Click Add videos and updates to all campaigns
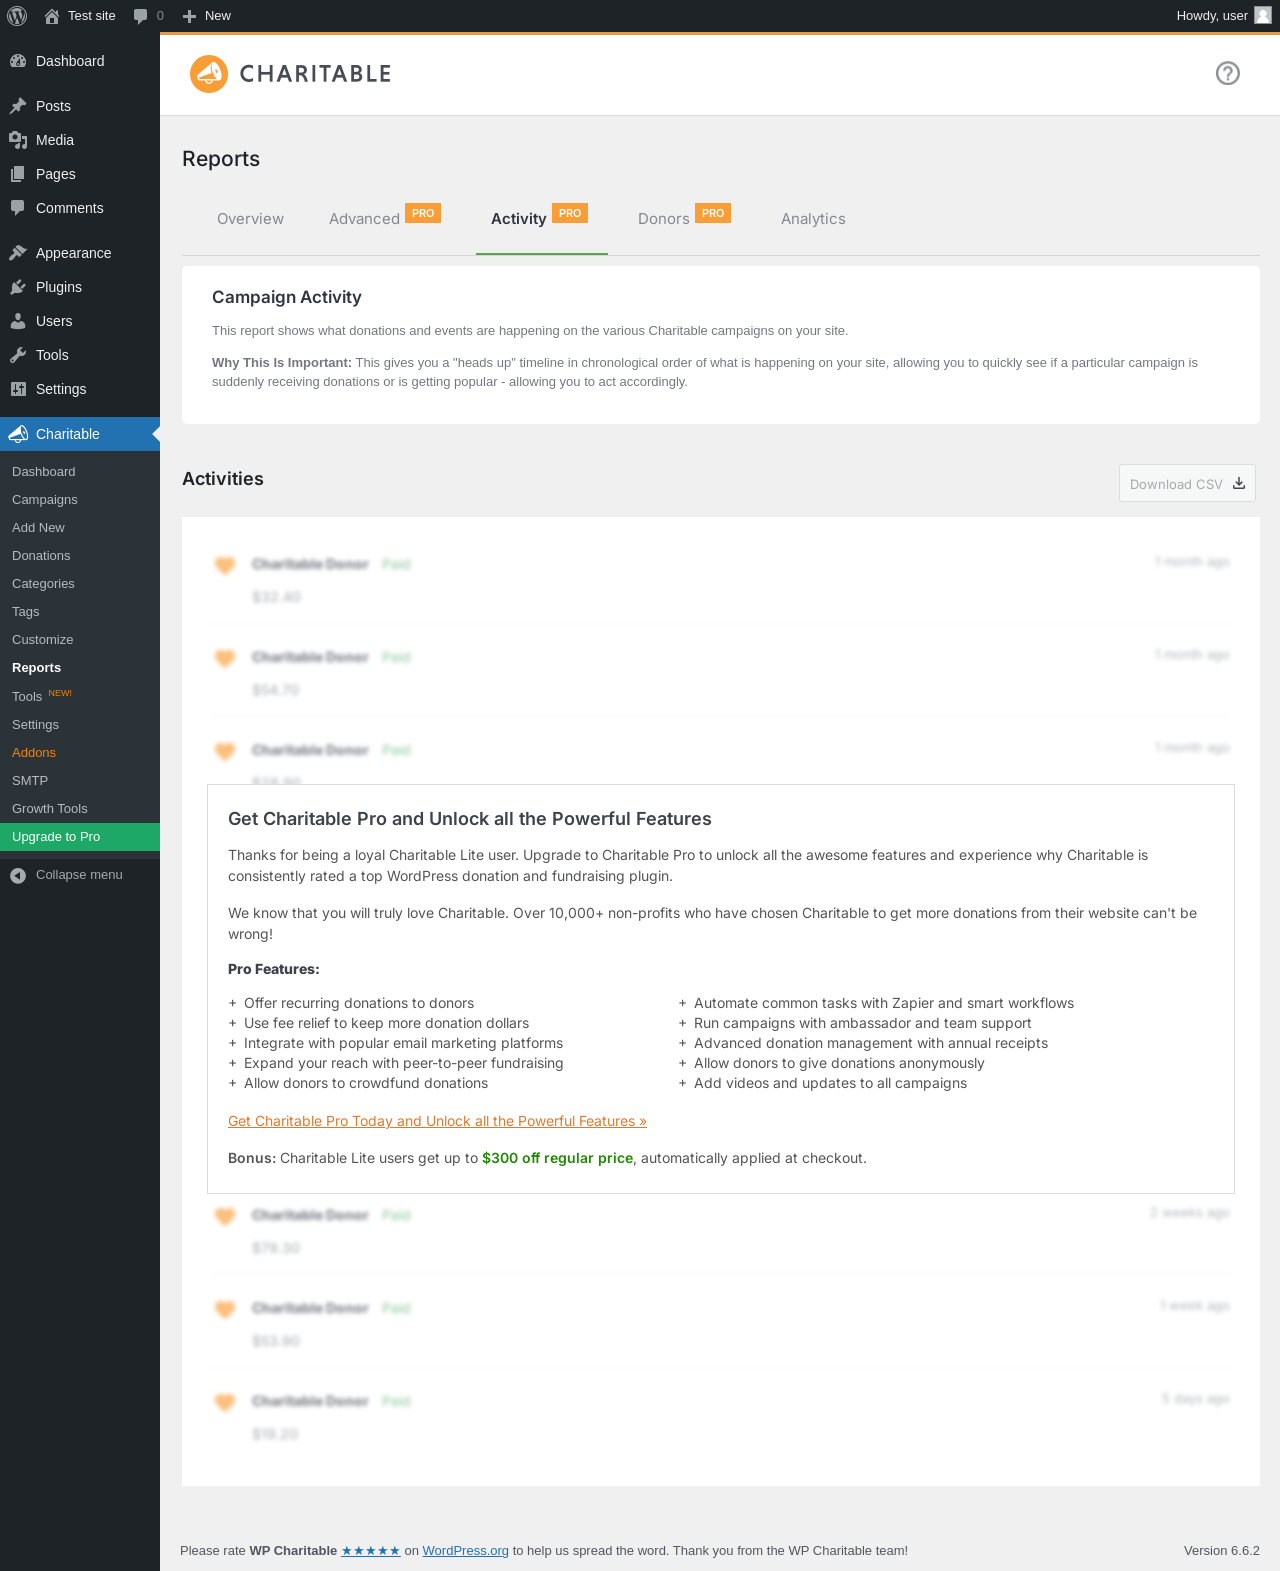1280x1571 pixels. pyautogui.click(x=830, y=1083)
